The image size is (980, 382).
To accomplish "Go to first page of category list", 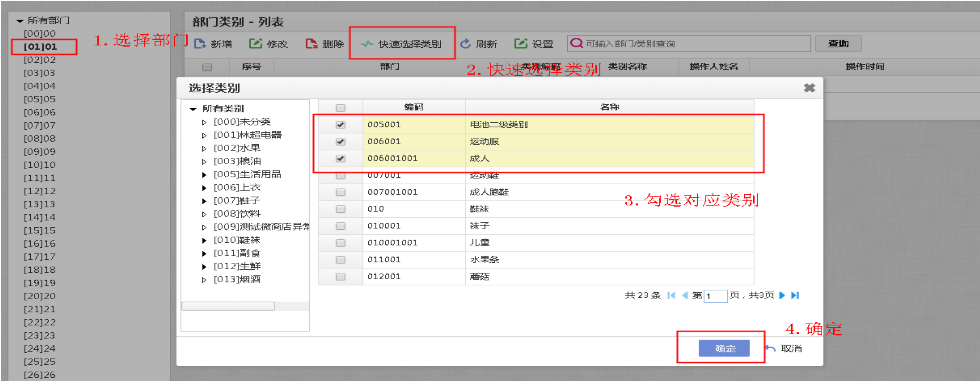I will (671, 295).
